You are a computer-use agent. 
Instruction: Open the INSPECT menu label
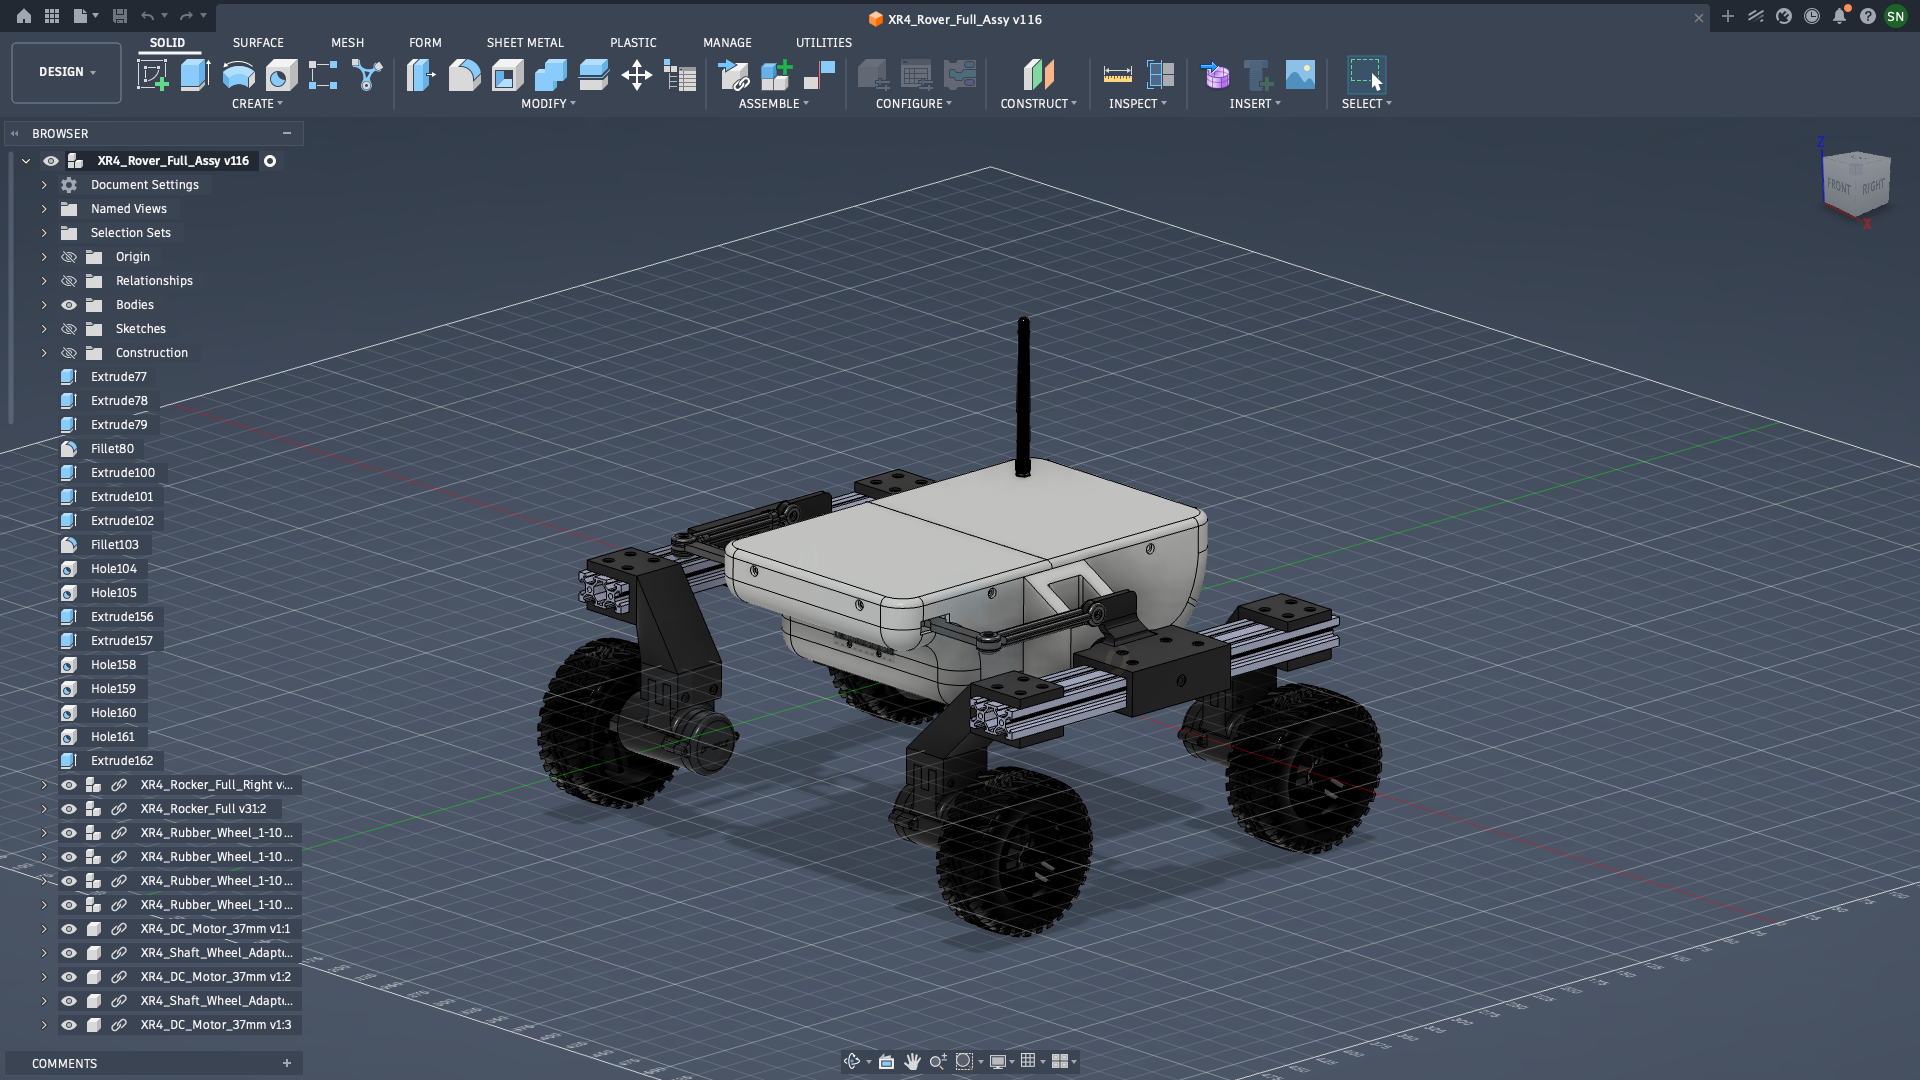click(1137, 104)
